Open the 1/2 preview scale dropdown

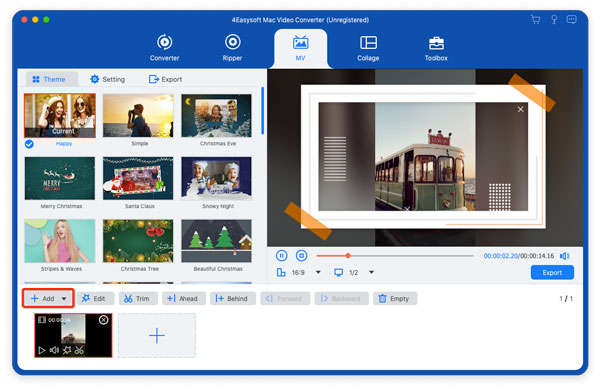coord(371,272)
